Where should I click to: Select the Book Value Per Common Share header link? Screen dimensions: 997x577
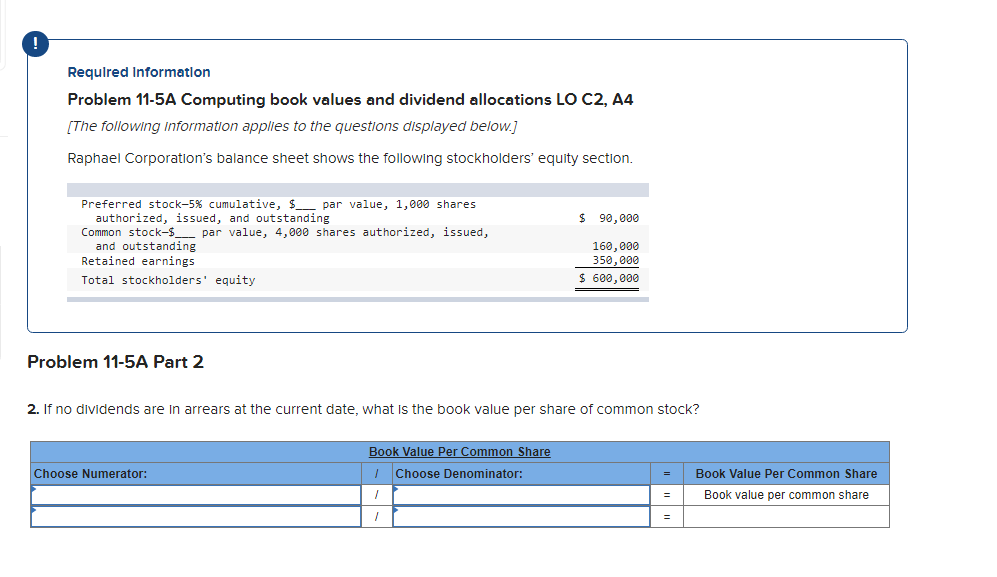(459, 452)
